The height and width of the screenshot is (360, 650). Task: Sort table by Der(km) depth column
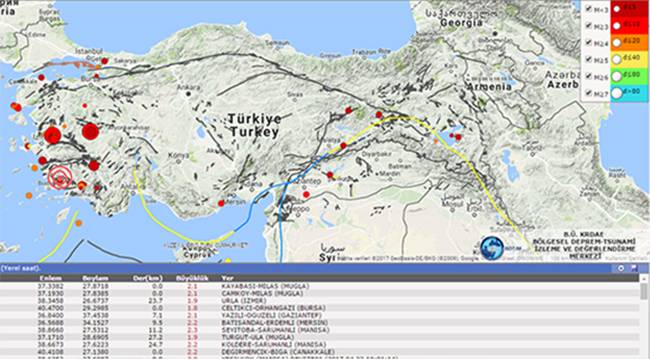pyautogui.click(x=148, y=278)
